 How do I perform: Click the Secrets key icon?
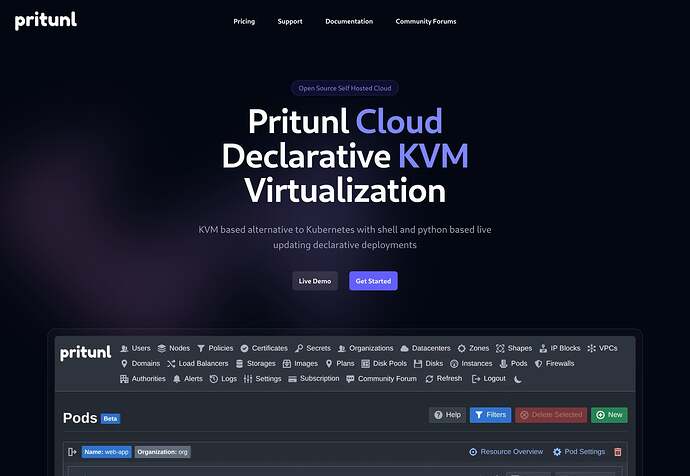(x=299, y=348)
